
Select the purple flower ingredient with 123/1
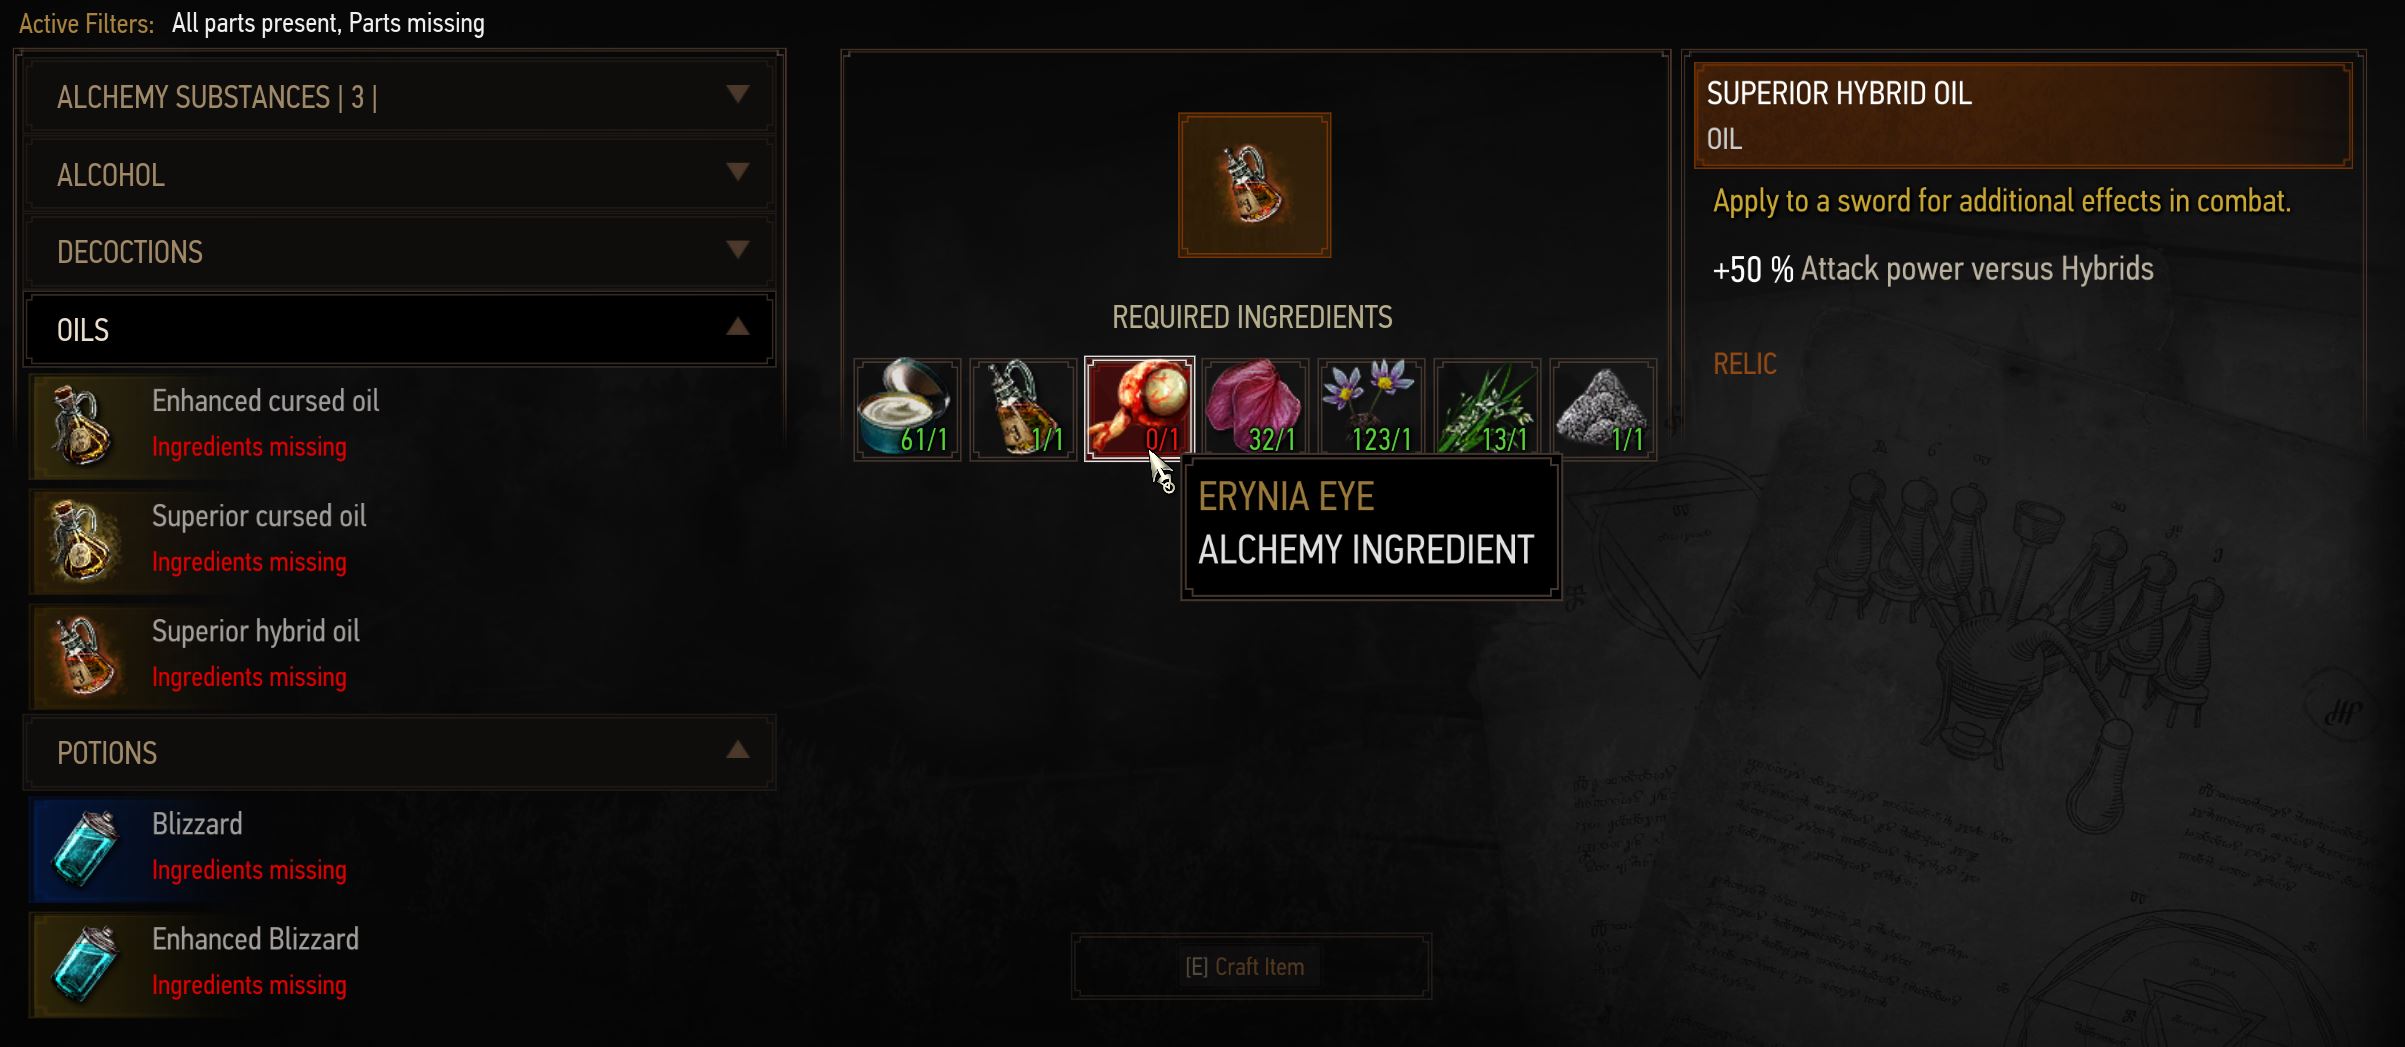tap(1371, 409)
